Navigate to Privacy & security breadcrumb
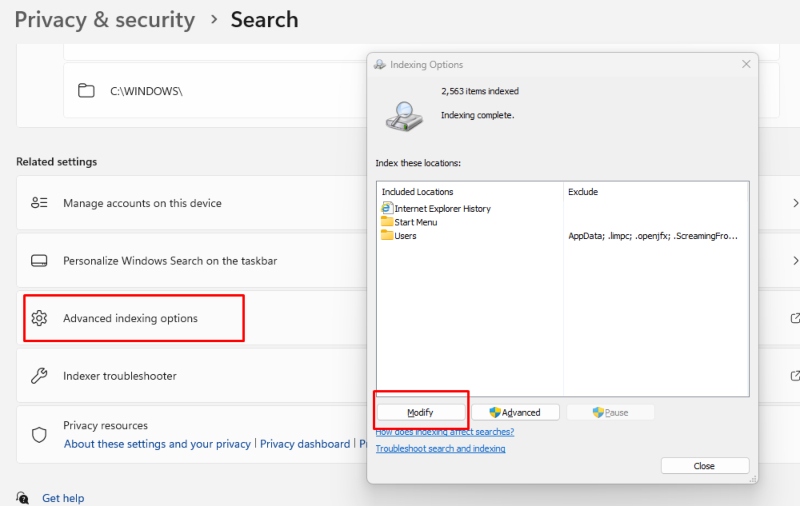This screenshot has width=800, height=506. [x=104, y=19]
